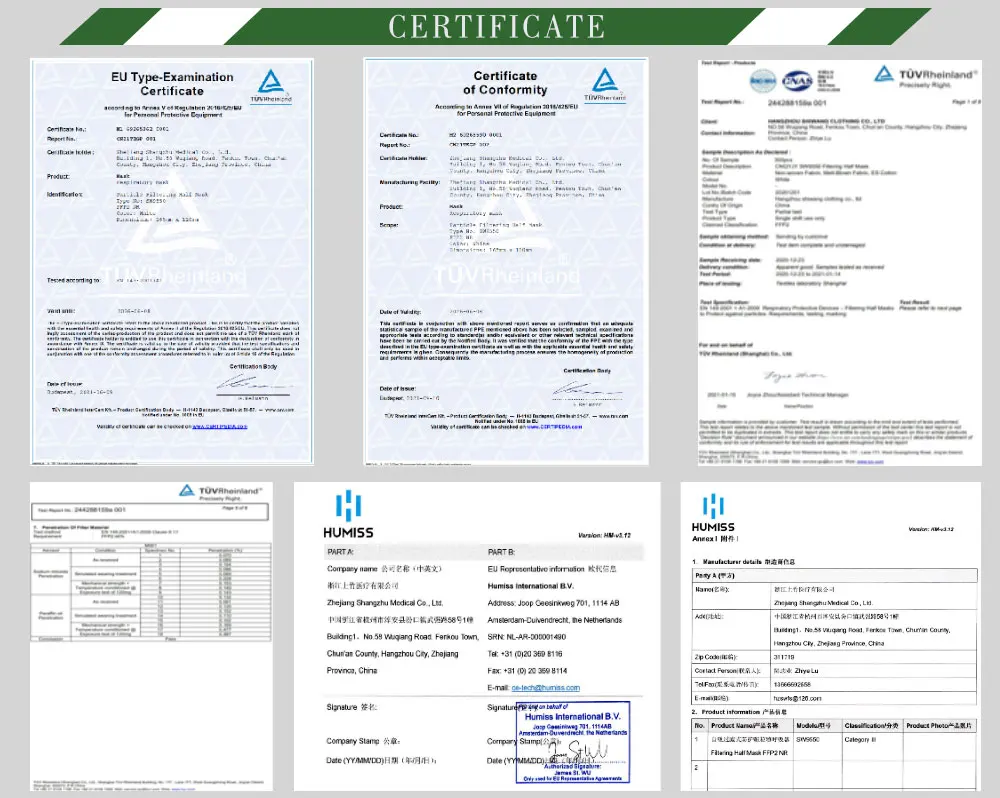
Task: Click 'Company Stamp 公章:' label under Part A
Action: point(363,741)
